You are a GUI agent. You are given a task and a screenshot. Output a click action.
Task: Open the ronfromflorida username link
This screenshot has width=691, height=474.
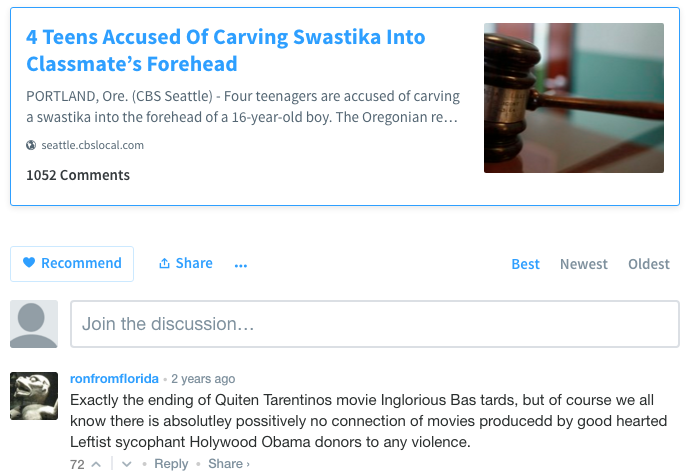click(x=114, y=379)
